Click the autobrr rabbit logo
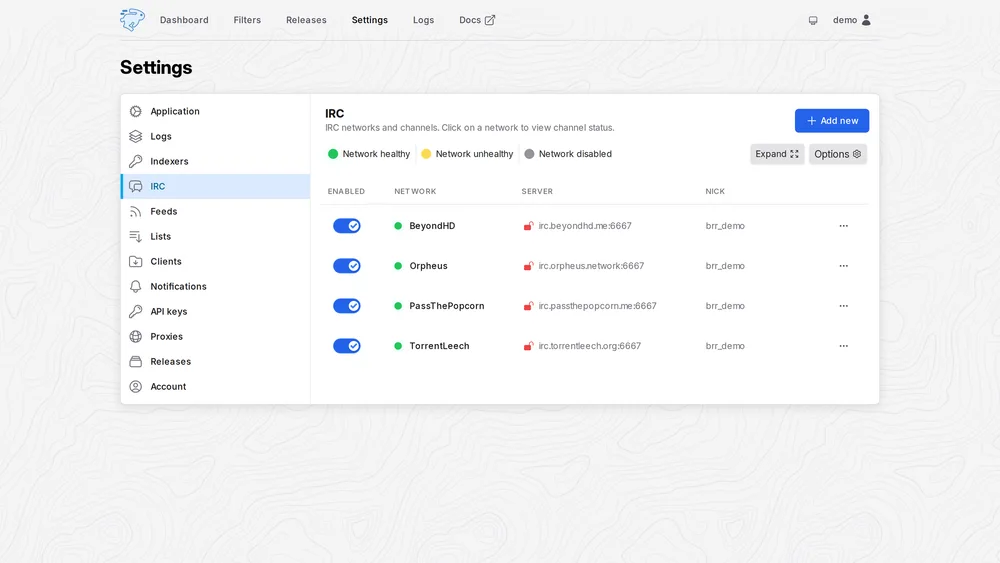 (132, 20)
